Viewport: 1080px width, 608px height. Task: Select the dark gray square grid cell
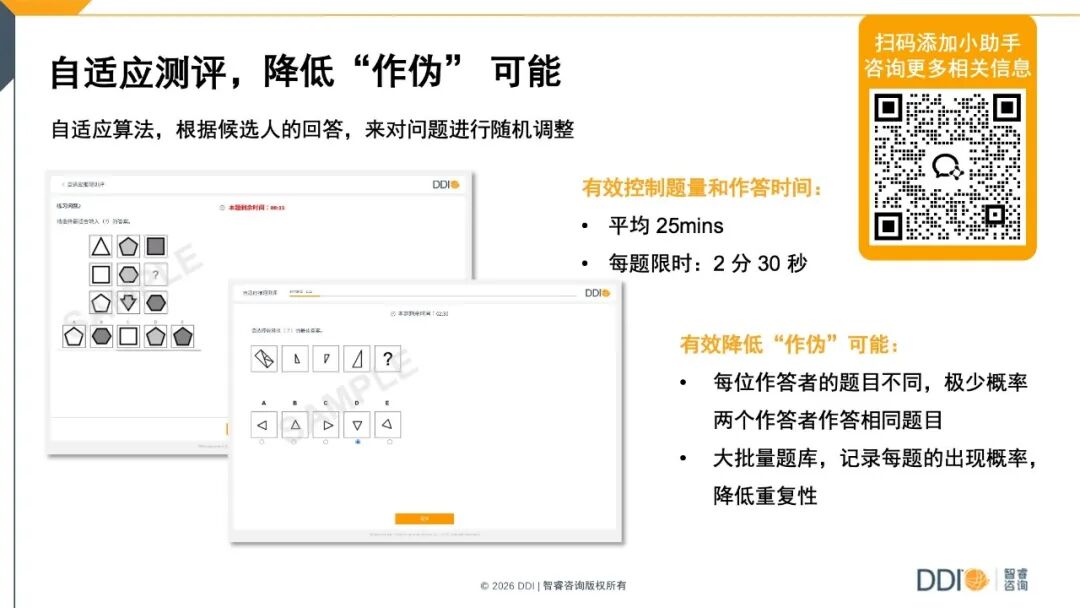[156, 247]
